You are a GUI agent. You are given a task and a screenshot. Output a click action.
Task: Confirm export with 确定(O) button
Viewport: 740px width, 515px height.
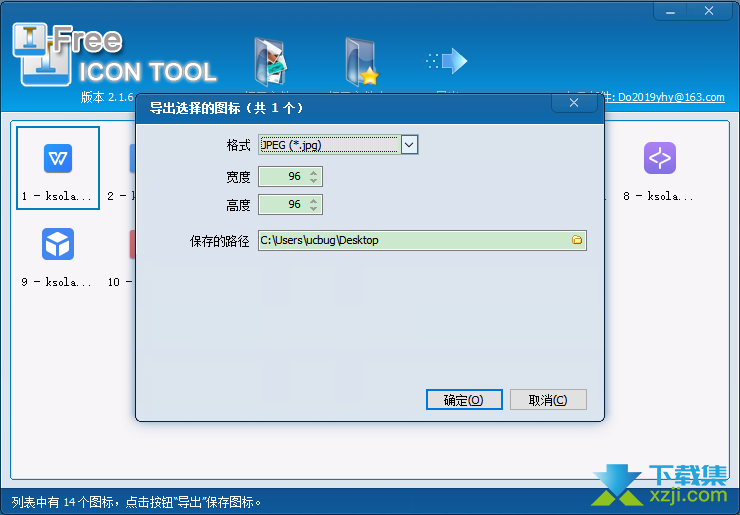(464, 400)
